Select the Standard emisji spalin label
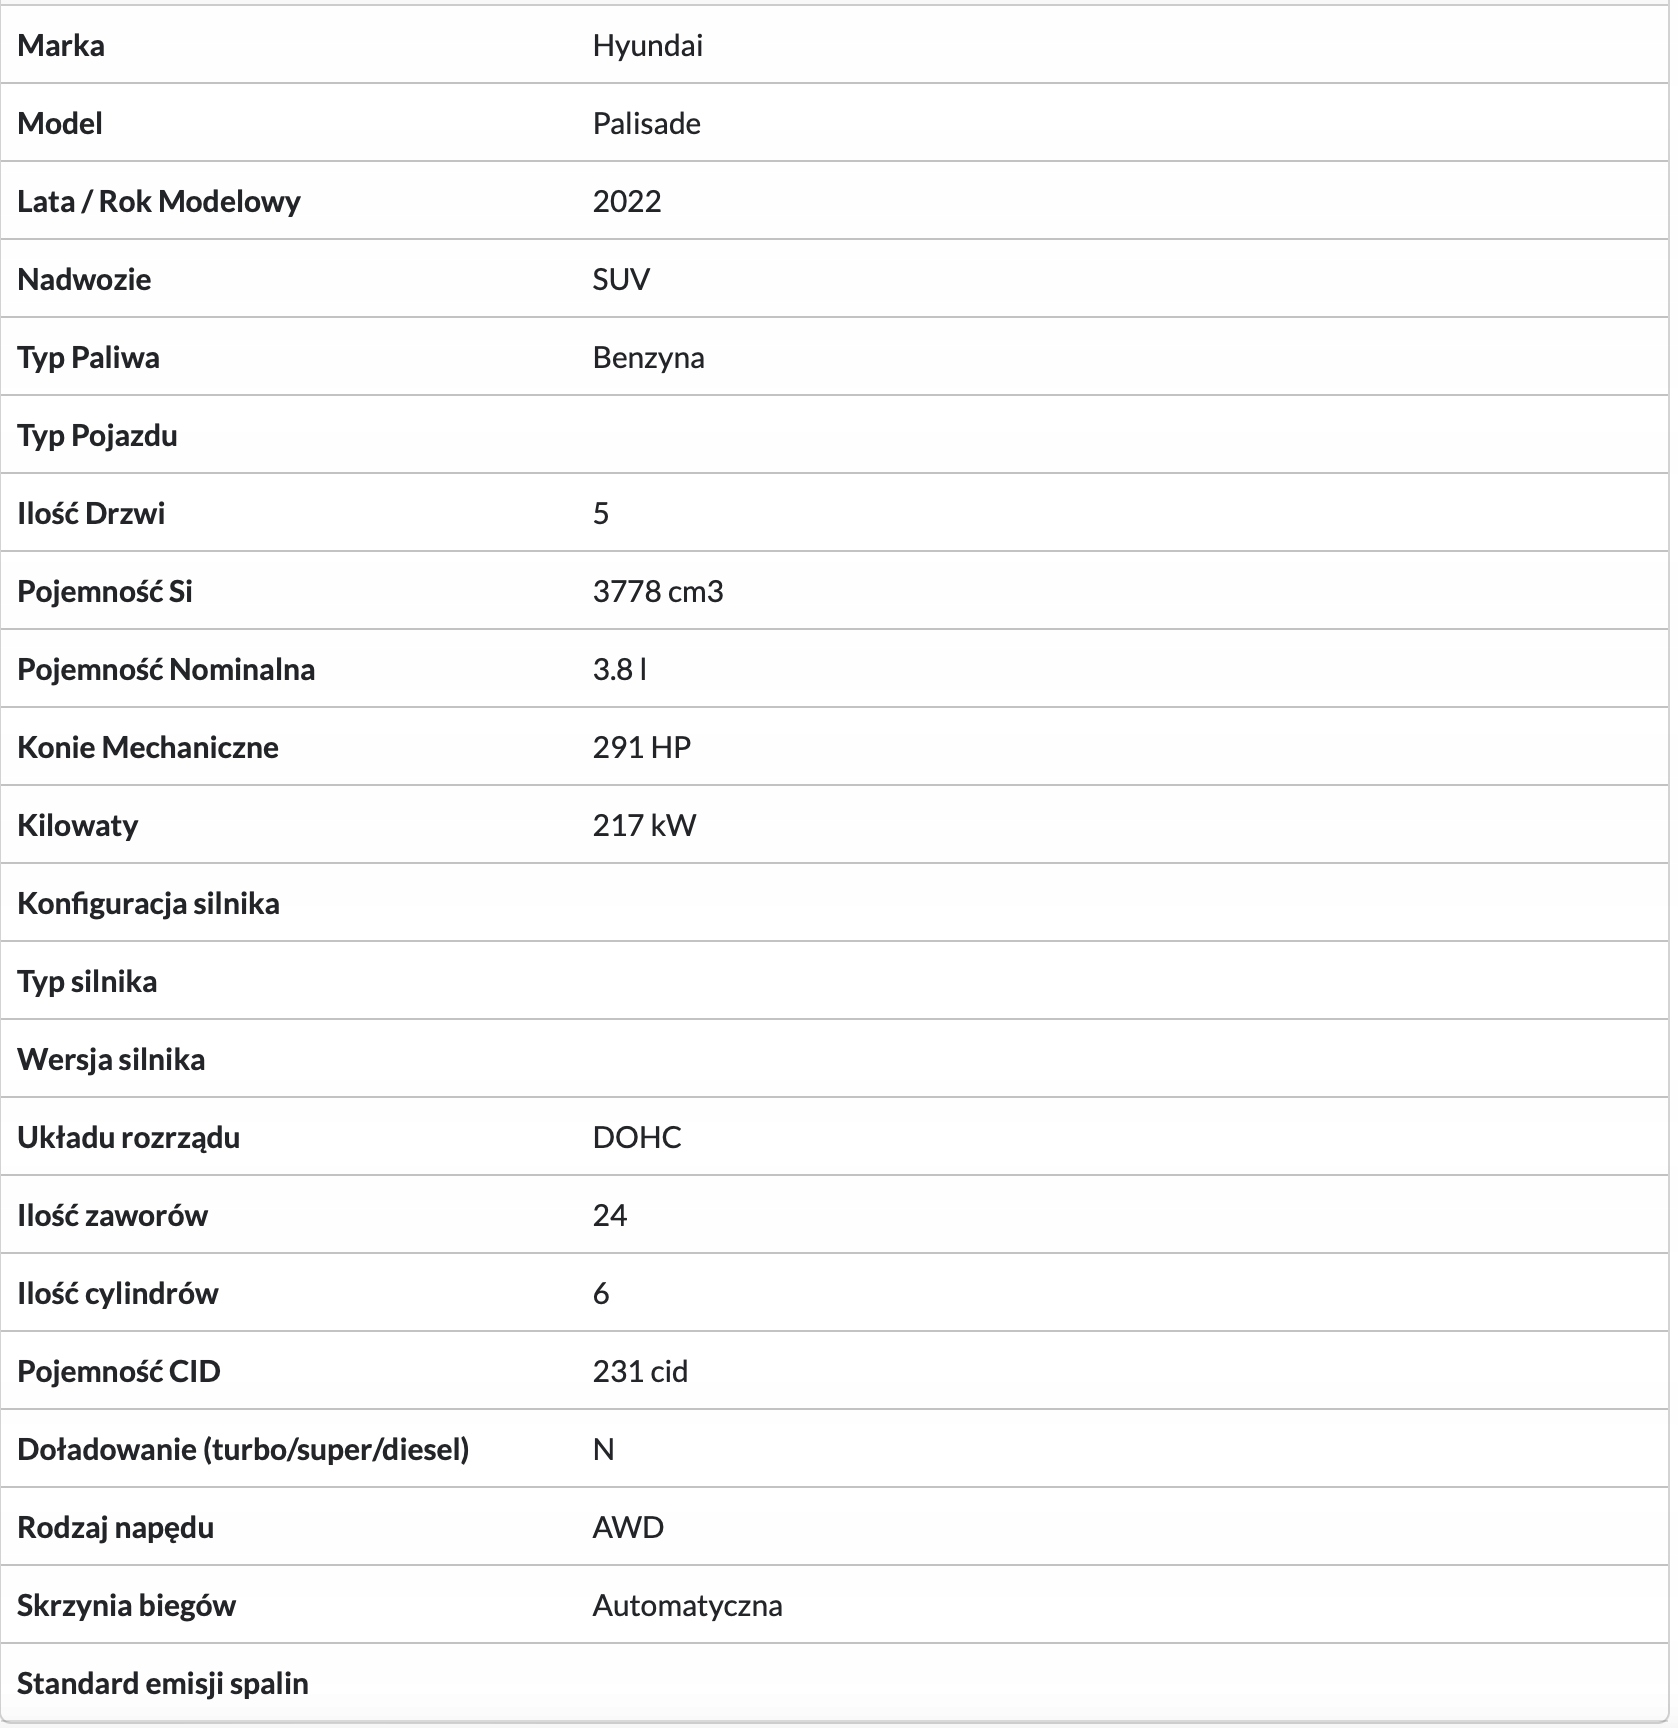The height and width of the screenshot is (1728, 1678). [x=162, y=1683]
